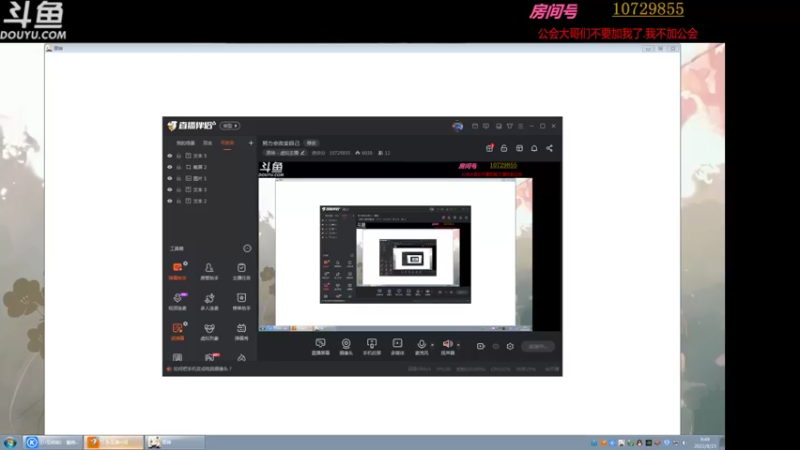The height and width of the screenshot is (450, 800).
Task: Switch to the first scene tab
Action: 186,143
